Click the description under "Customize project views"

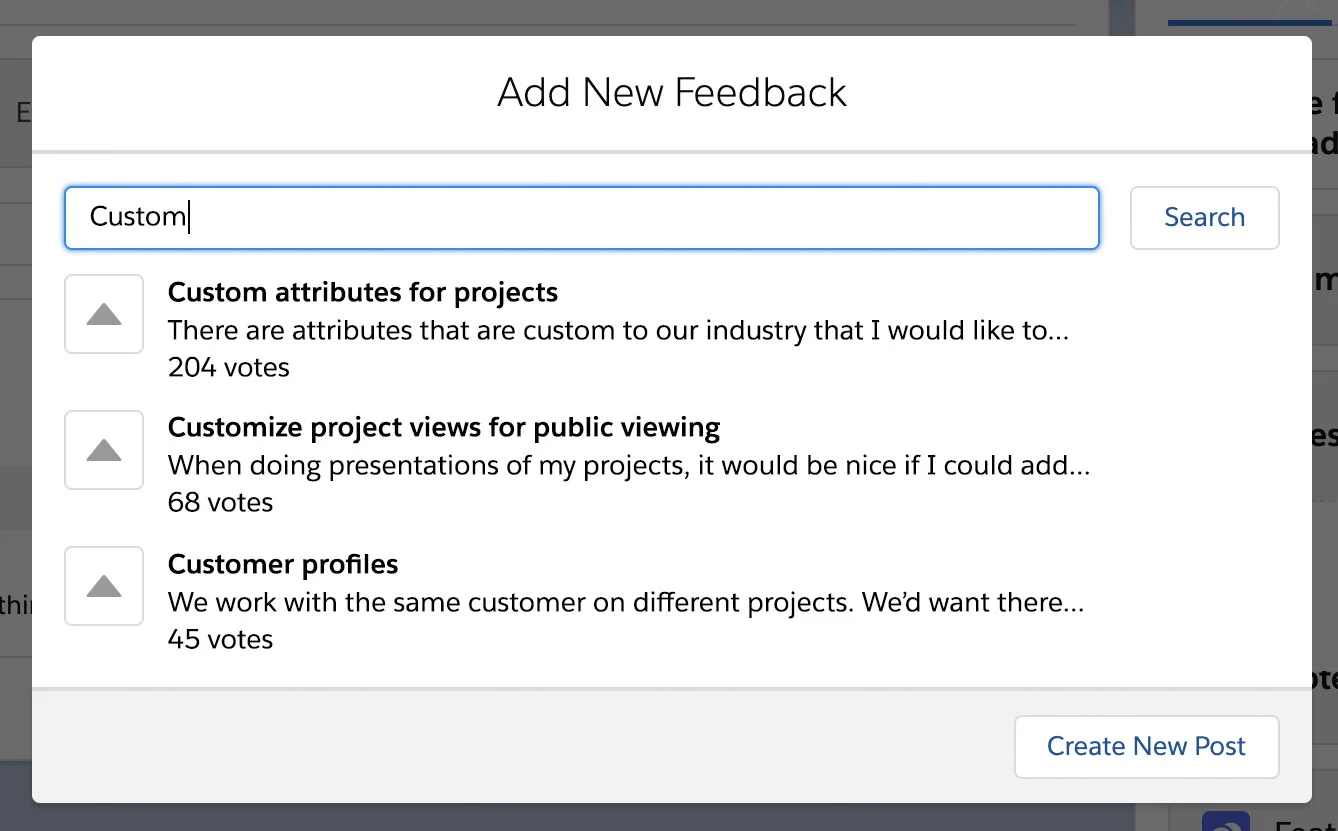point(630,465)
